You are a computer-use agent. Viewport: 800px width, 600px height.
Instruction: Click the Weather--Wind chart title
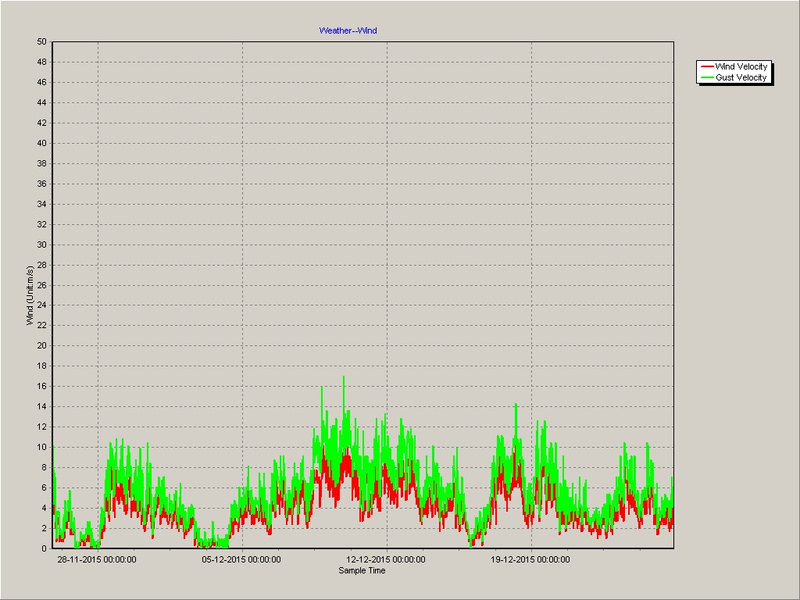pos(347,31)
